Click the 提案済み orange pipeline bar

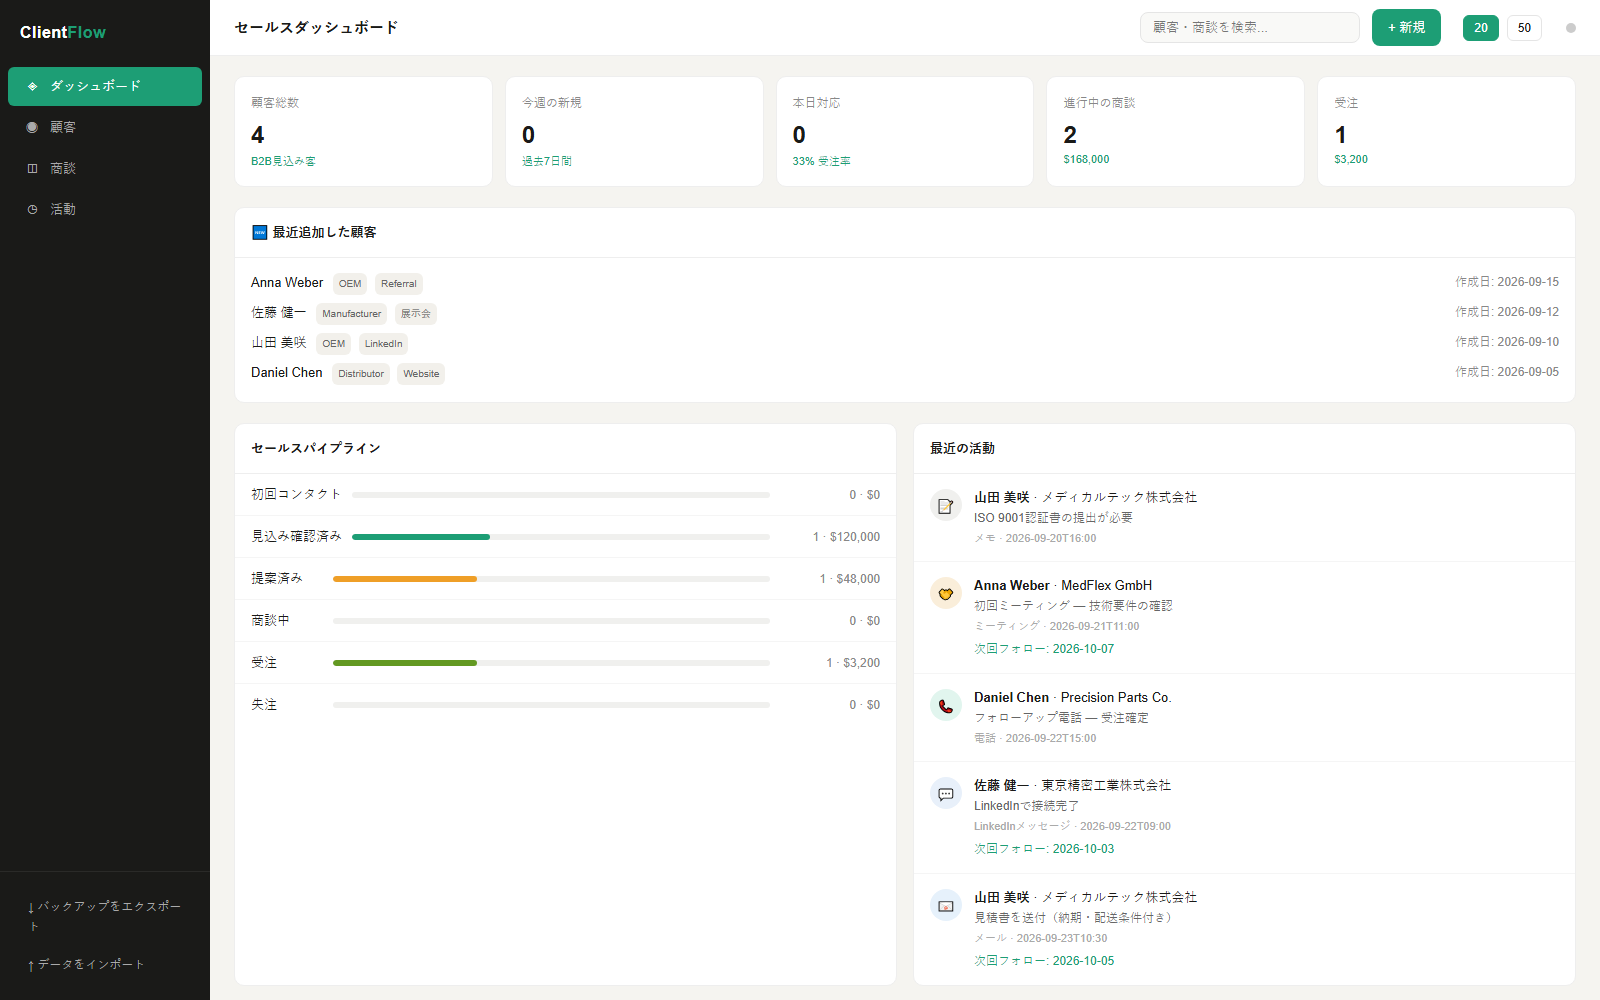pyautogui.click(x=405, y=579)
